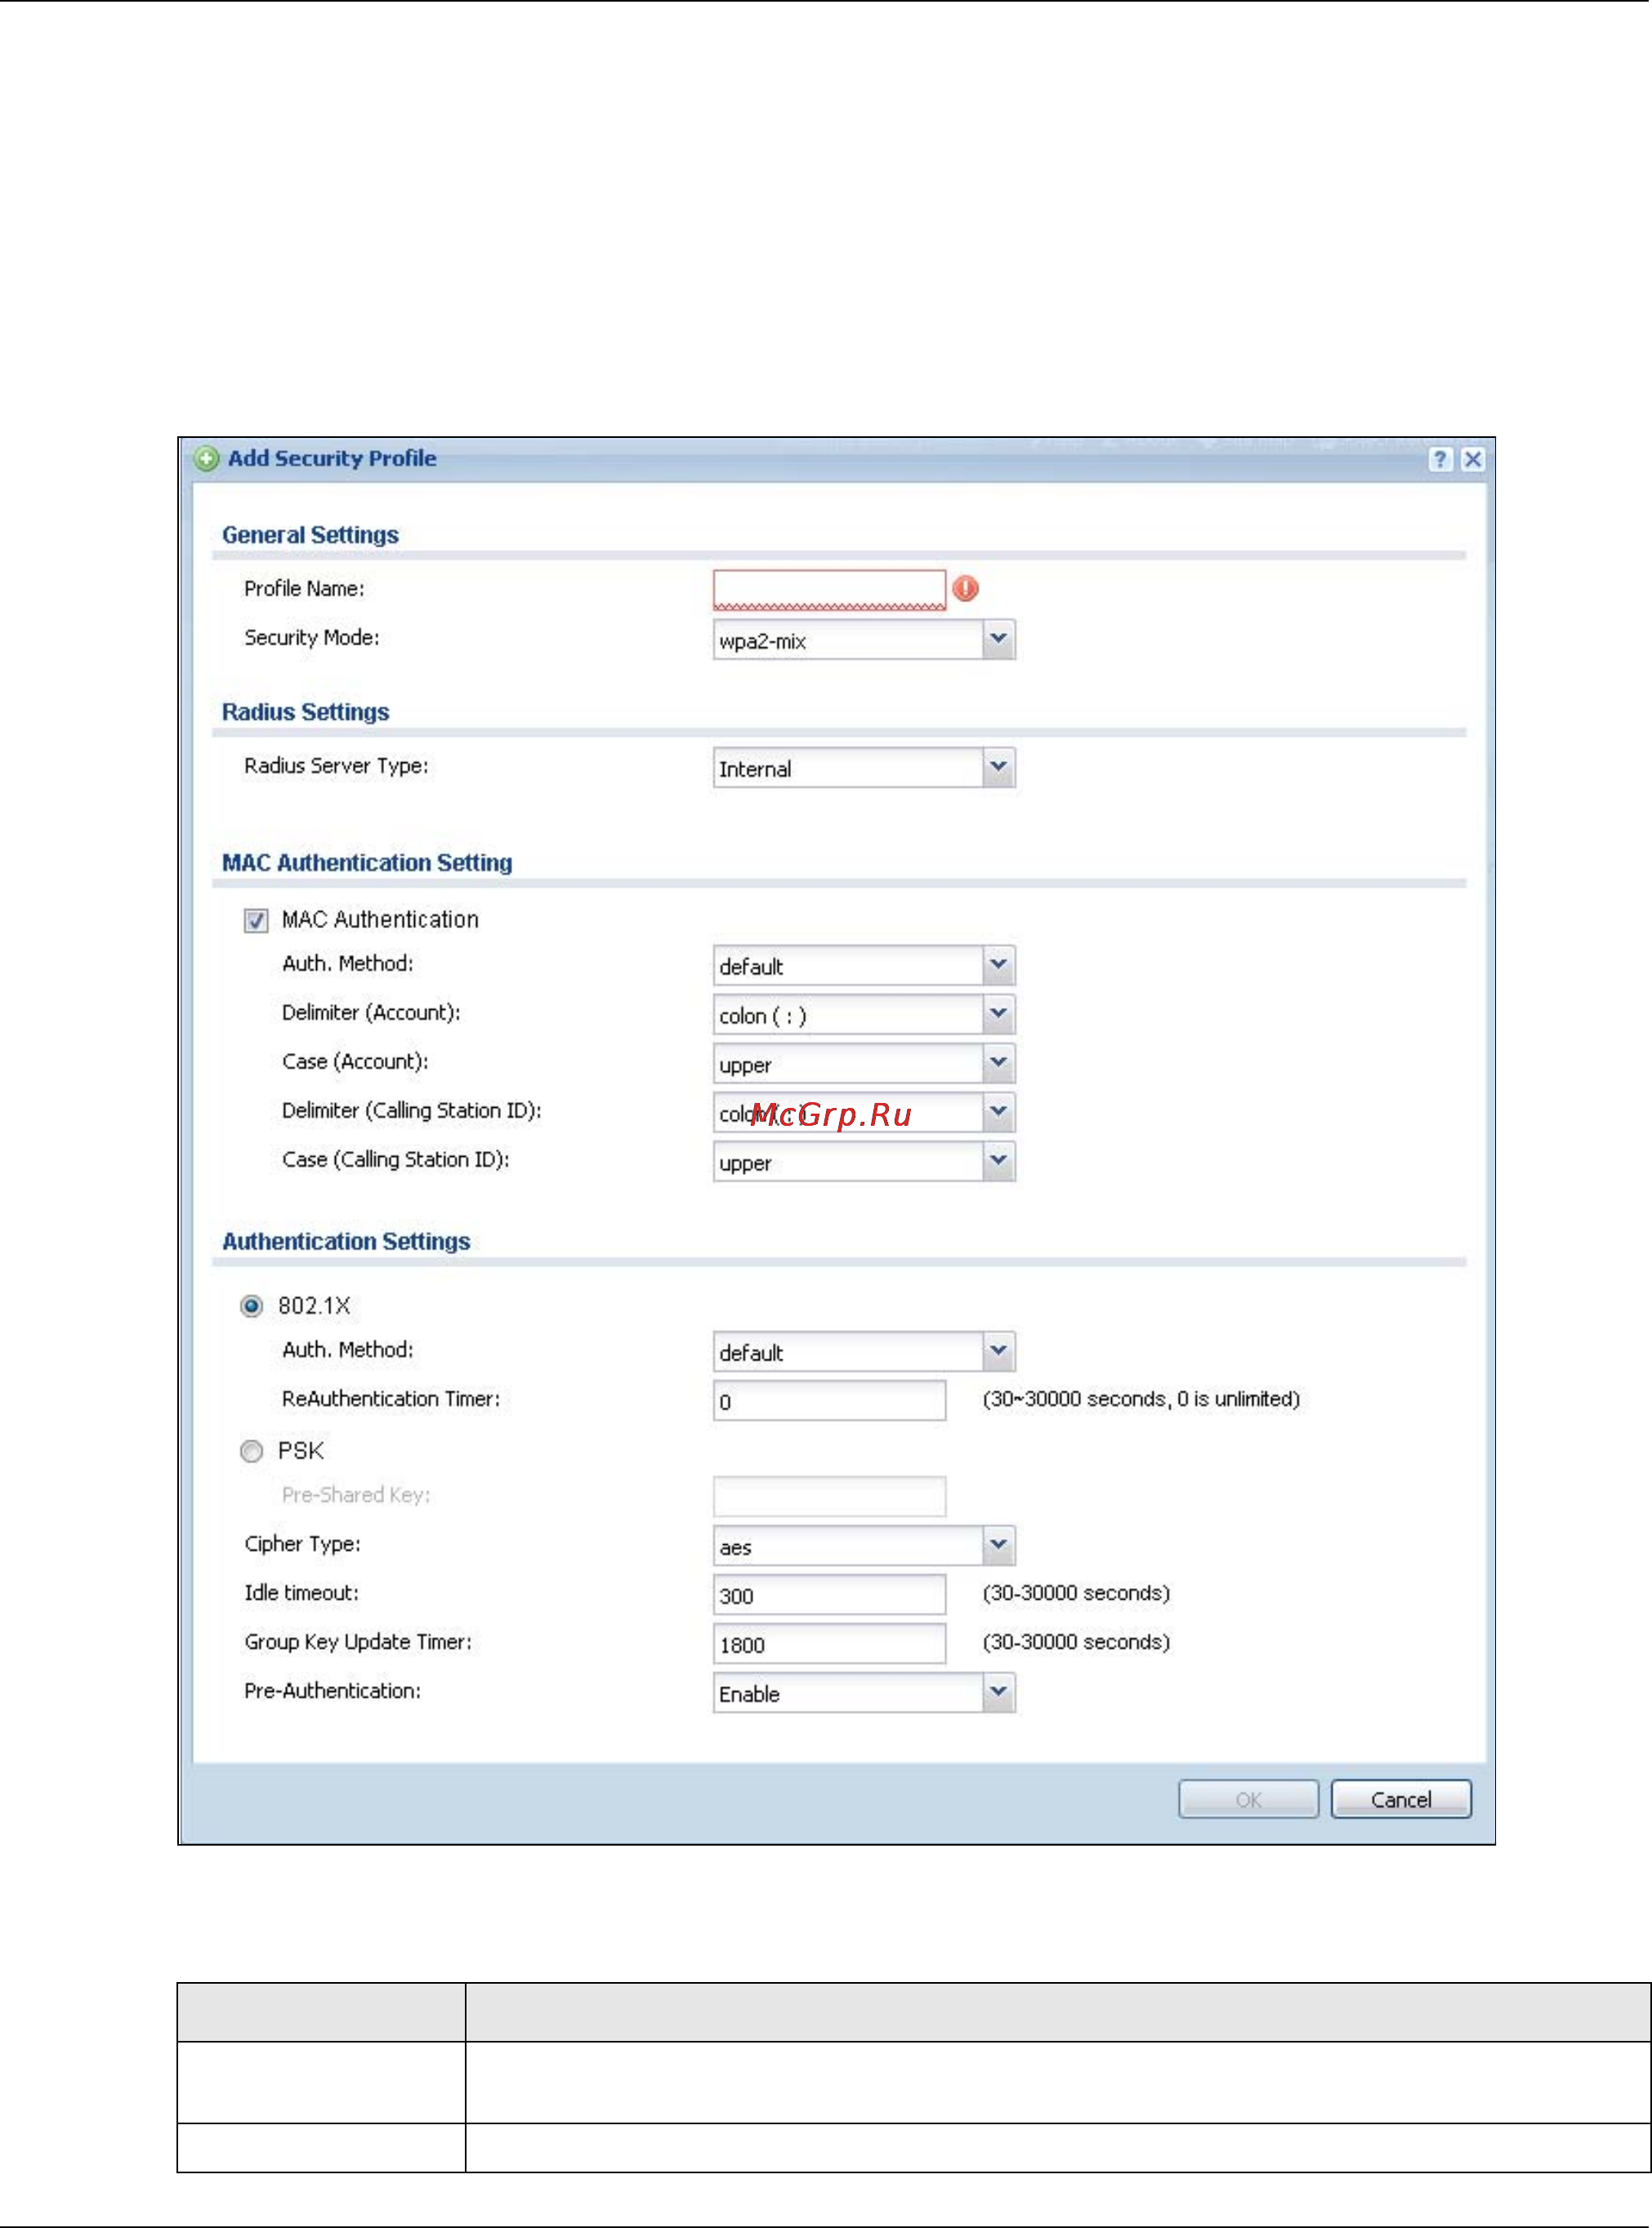Uncheck the MAC Authentication checkbox
Viewport: 1652px width, 2228px height.
256,921
